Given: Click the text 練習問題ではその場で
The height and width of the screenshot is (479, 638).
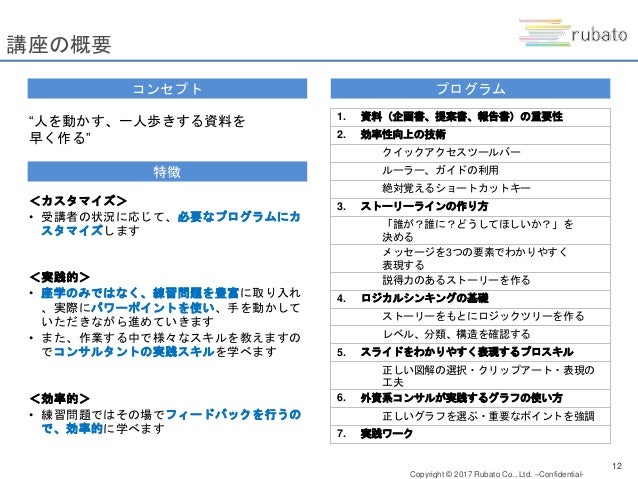Looking at the screenshot, I should pyautogui.click(x=103, y=415).
